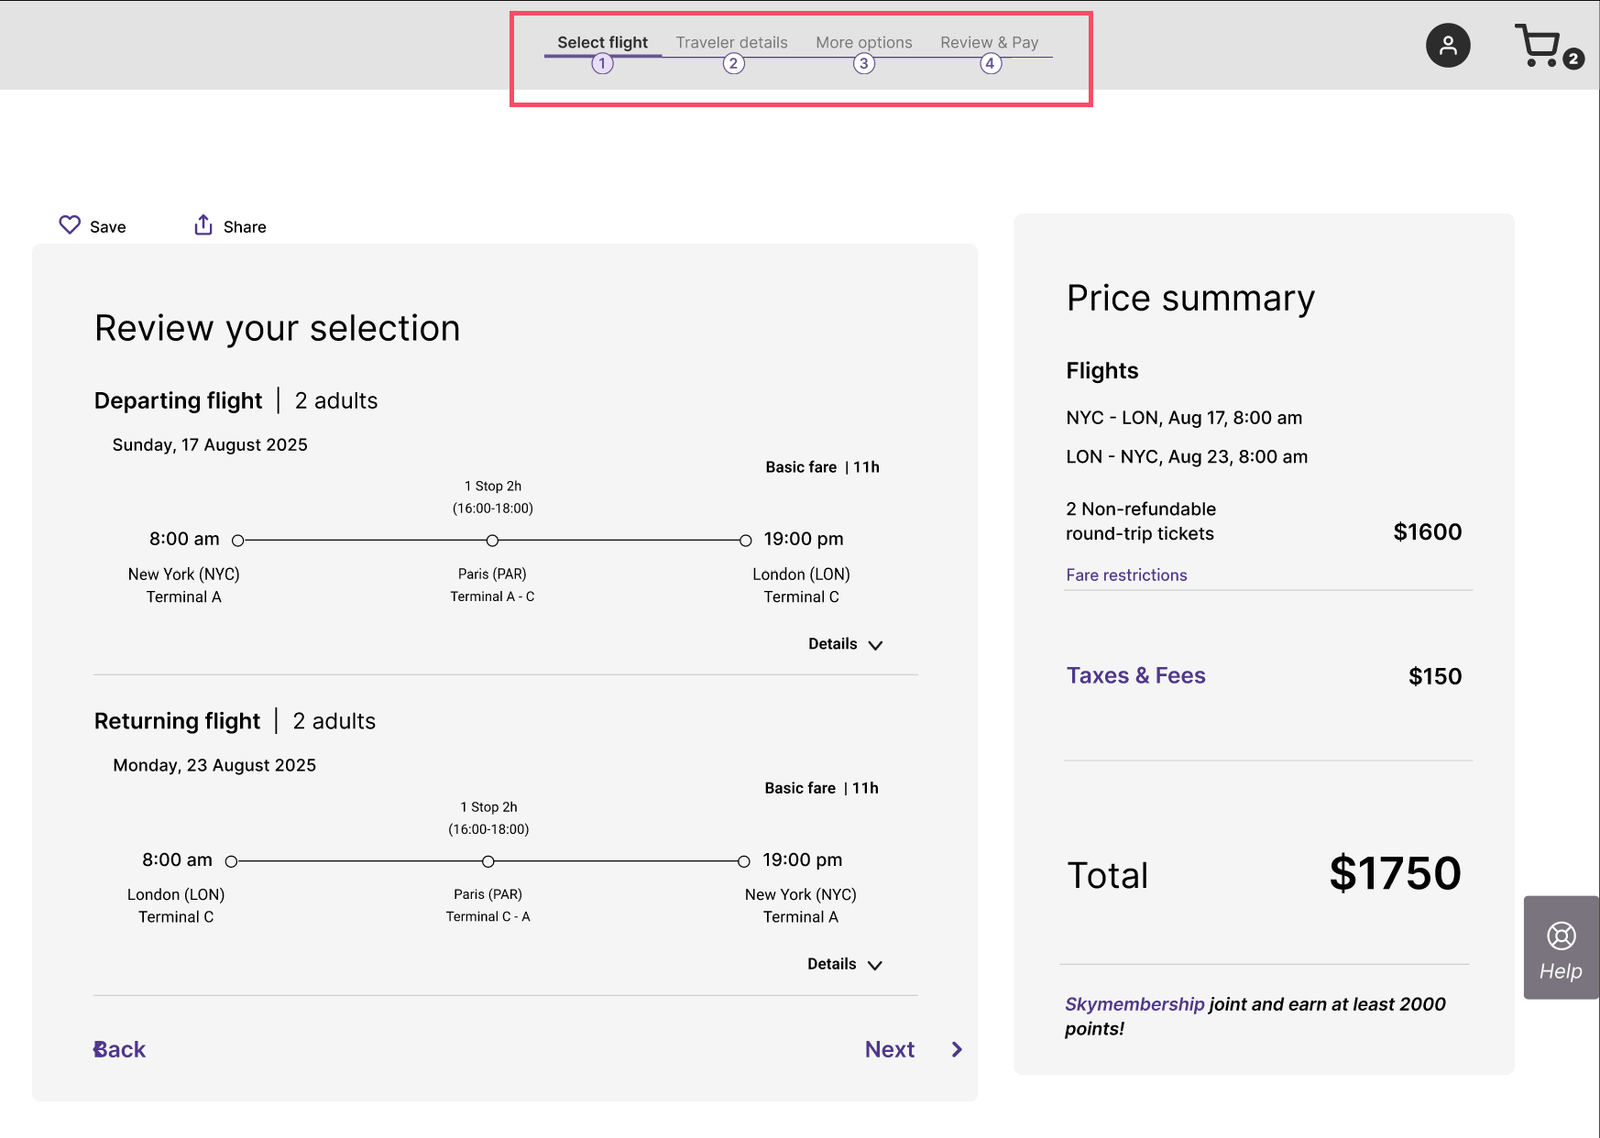Click step 3 circle in progress bar

864,64
